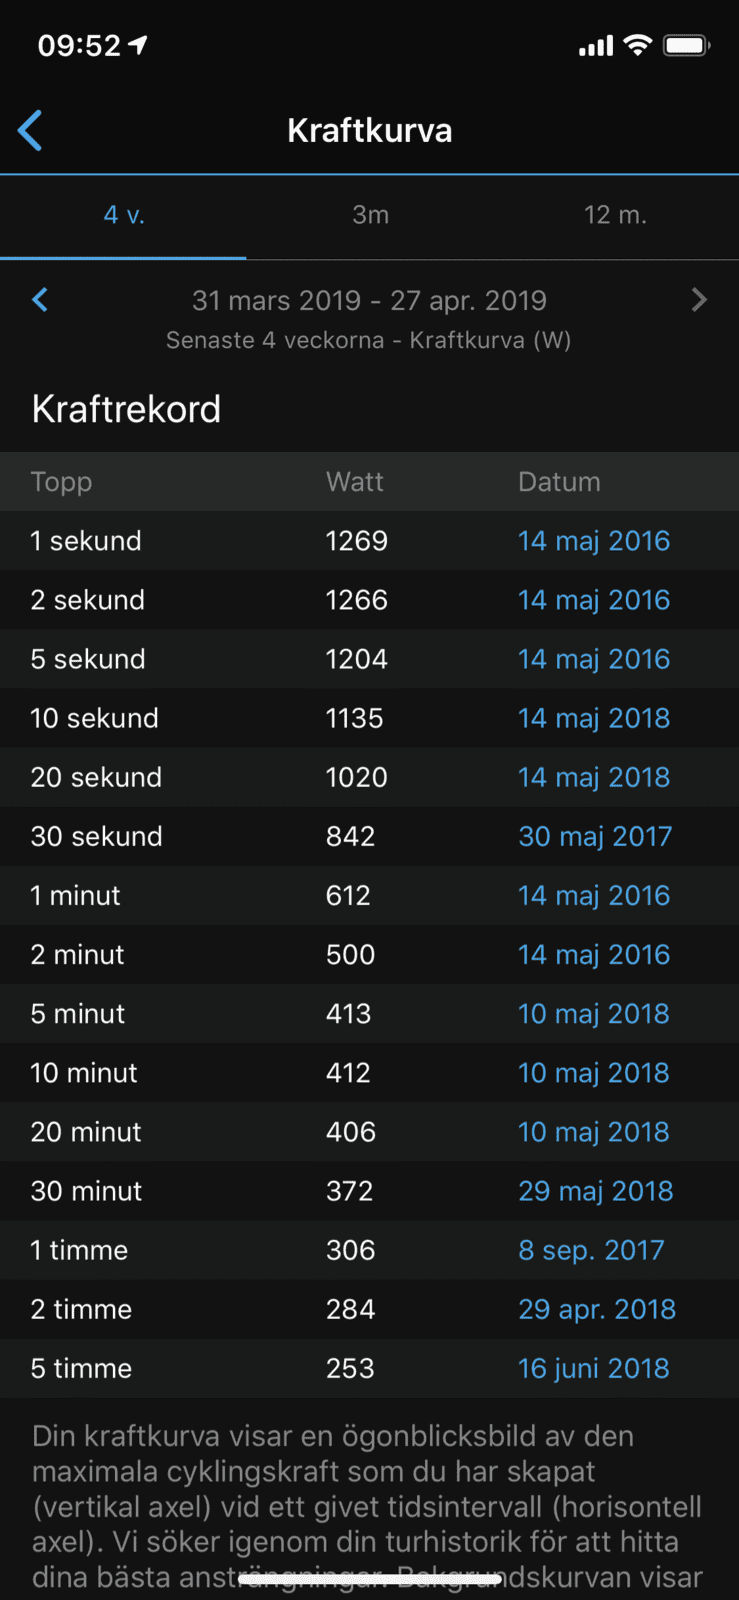Open the 29 maj 2018 date link

(596, 1191)
